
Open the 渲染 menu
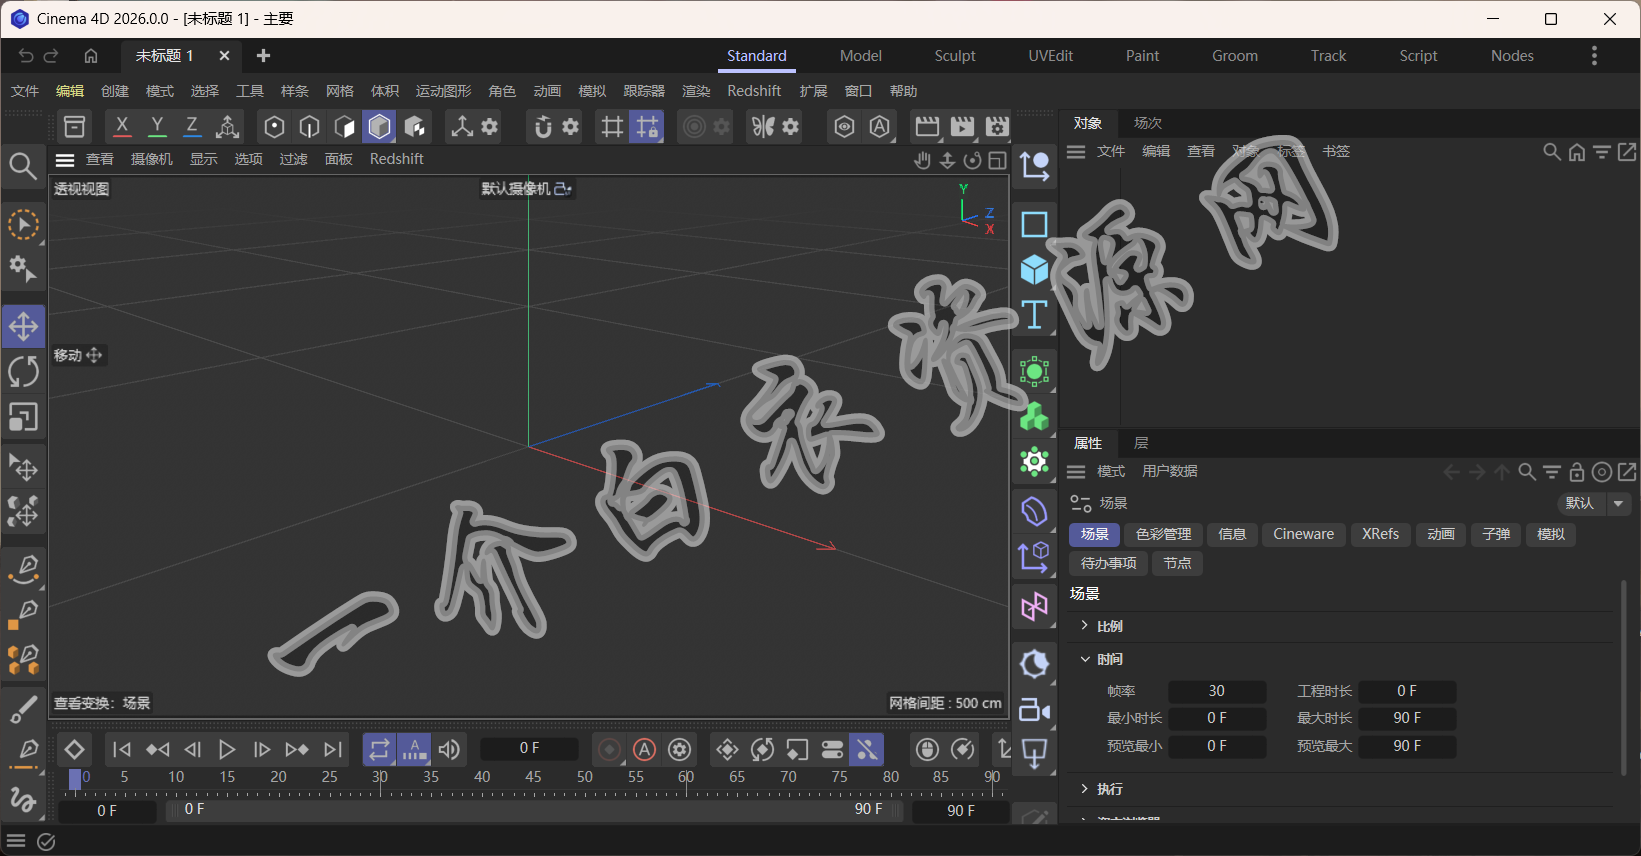[x=695, y=91]
